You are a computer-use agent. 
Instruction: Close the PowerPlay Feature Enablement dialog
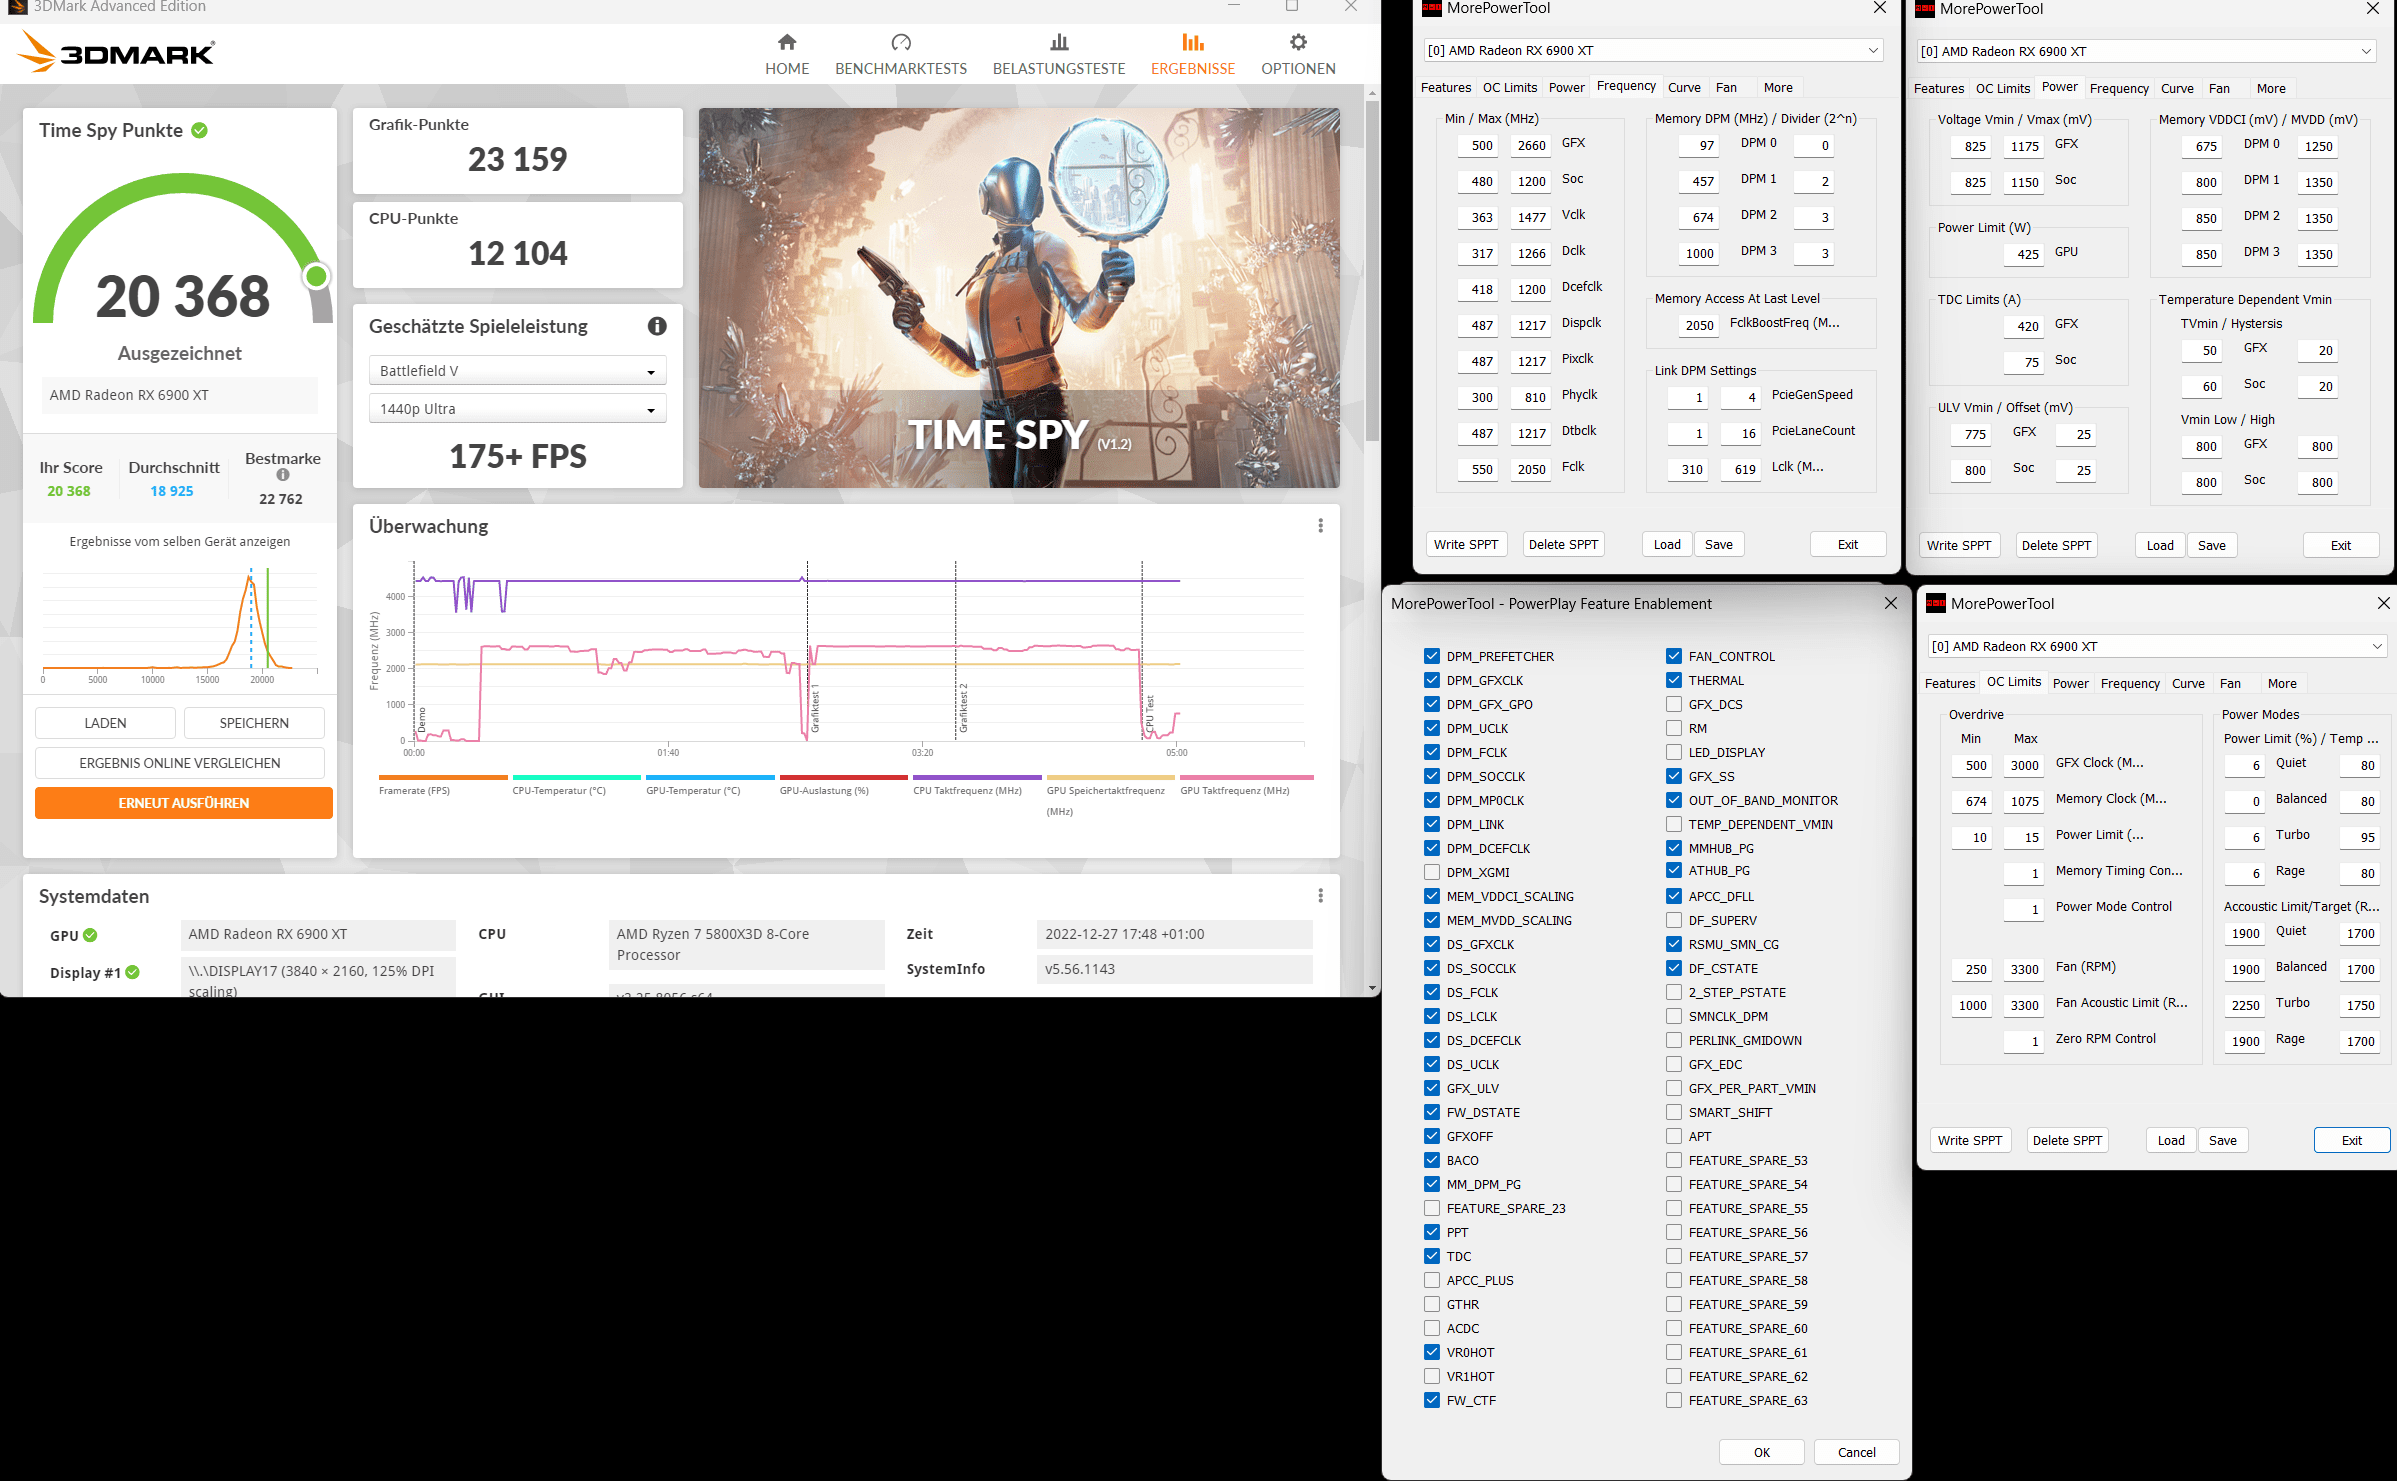coord(1890,603)
